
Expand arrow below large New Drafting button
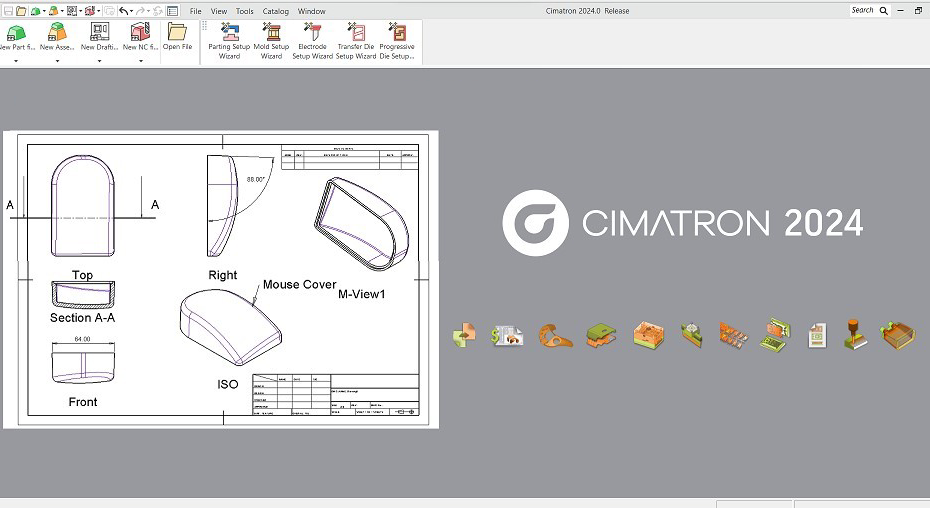pyautogui.click(x=99, y=61)
